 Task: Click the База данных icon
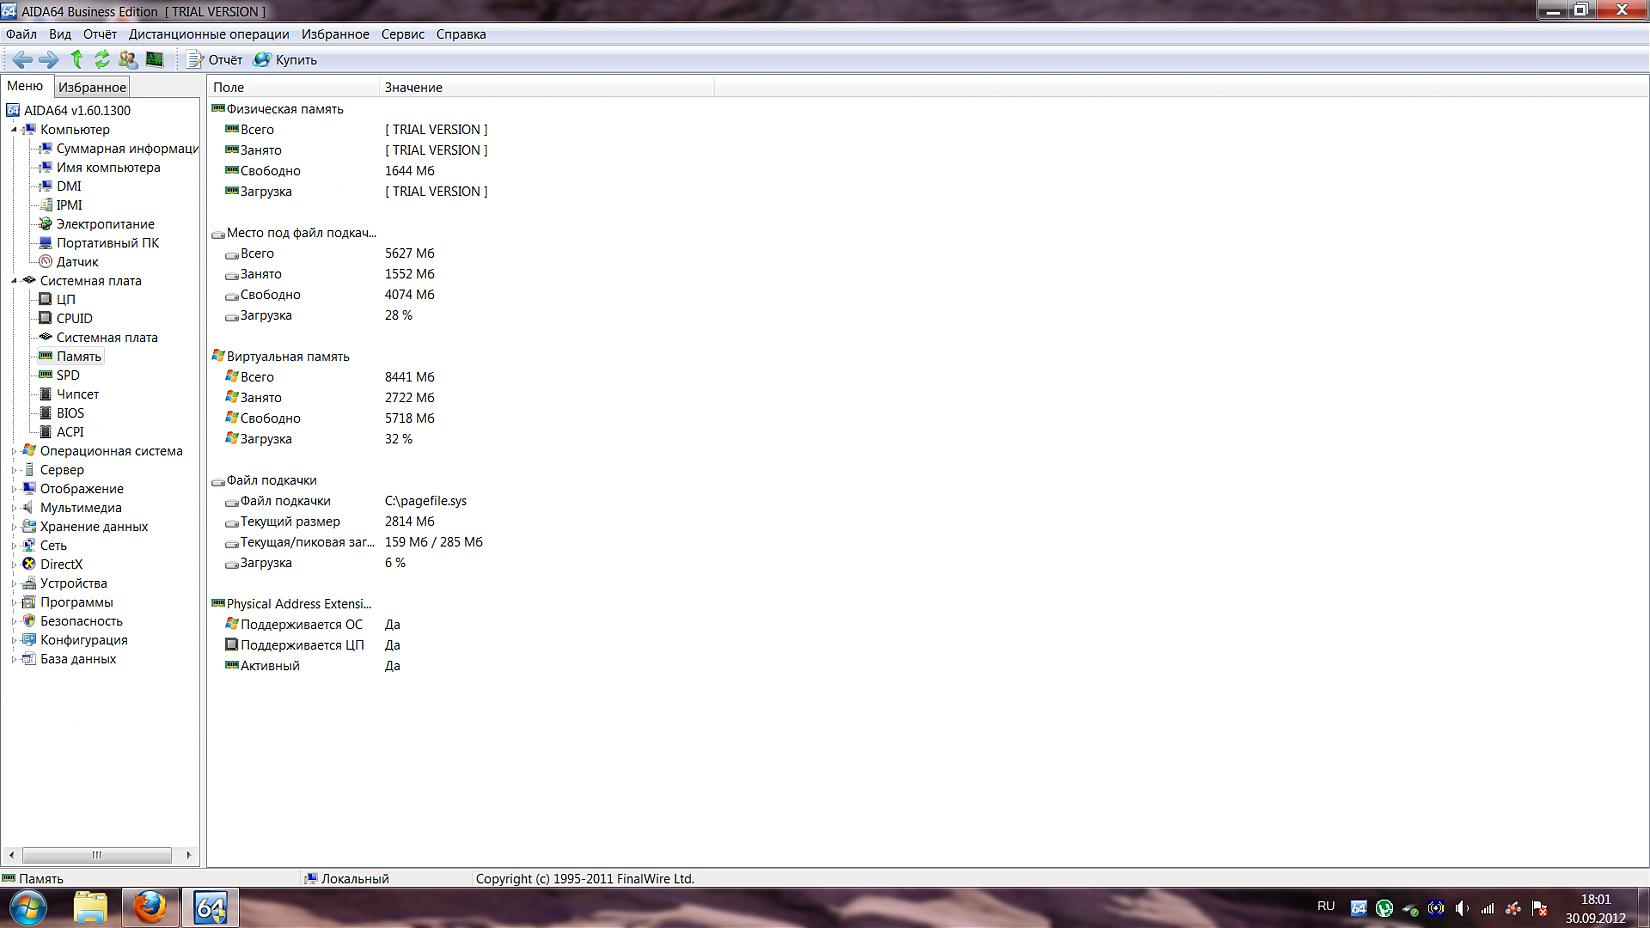pos(29,659)
